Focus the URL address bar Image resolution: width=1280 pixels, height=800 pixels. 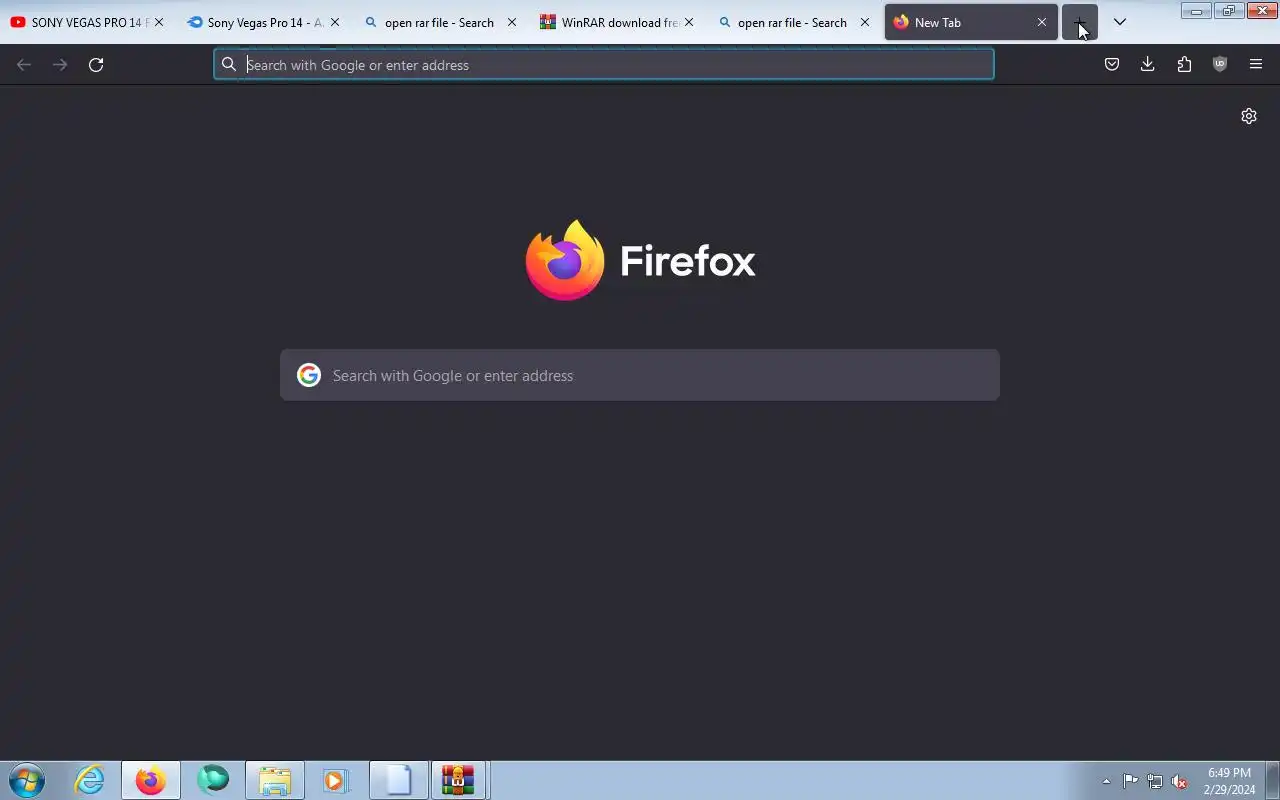pos(604,65)
